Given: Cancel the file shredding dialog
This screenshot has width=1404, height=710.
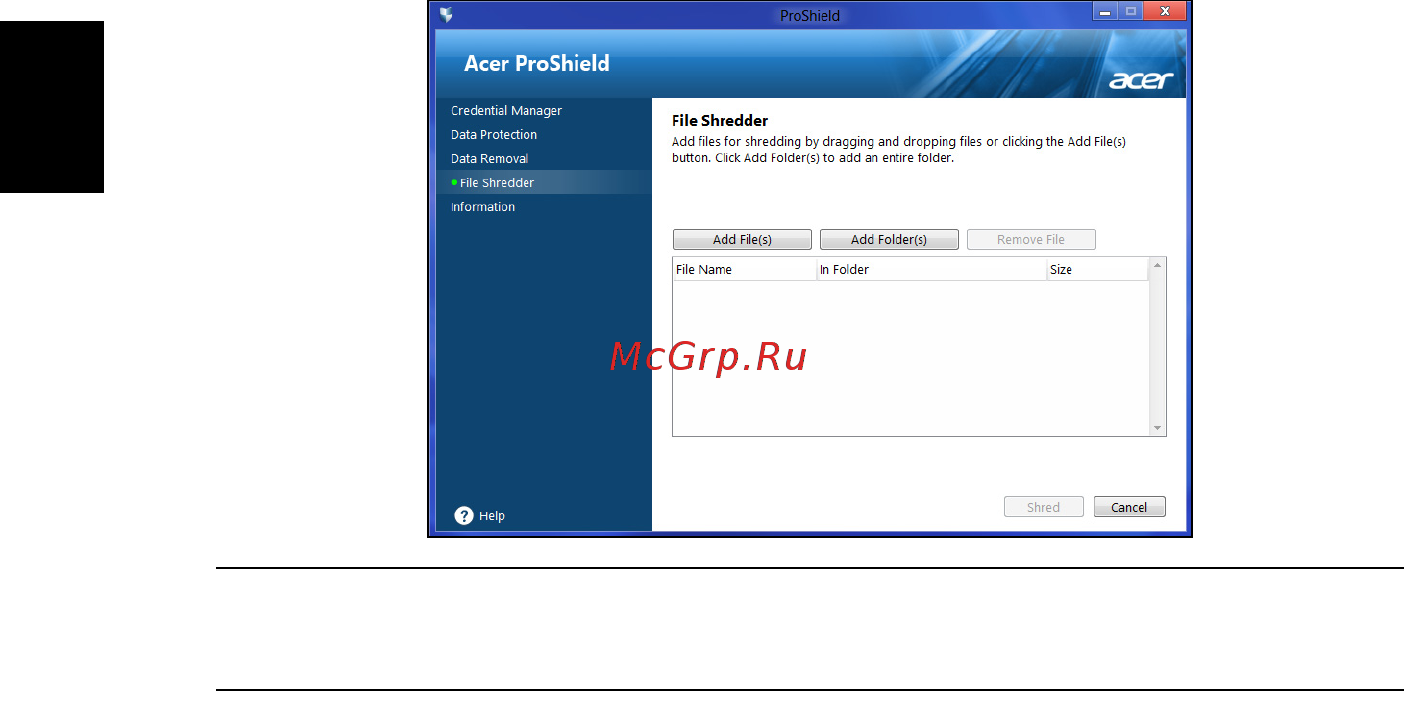Looking at the screenshot, I should pyautogui.click(x=1129, y=507).
